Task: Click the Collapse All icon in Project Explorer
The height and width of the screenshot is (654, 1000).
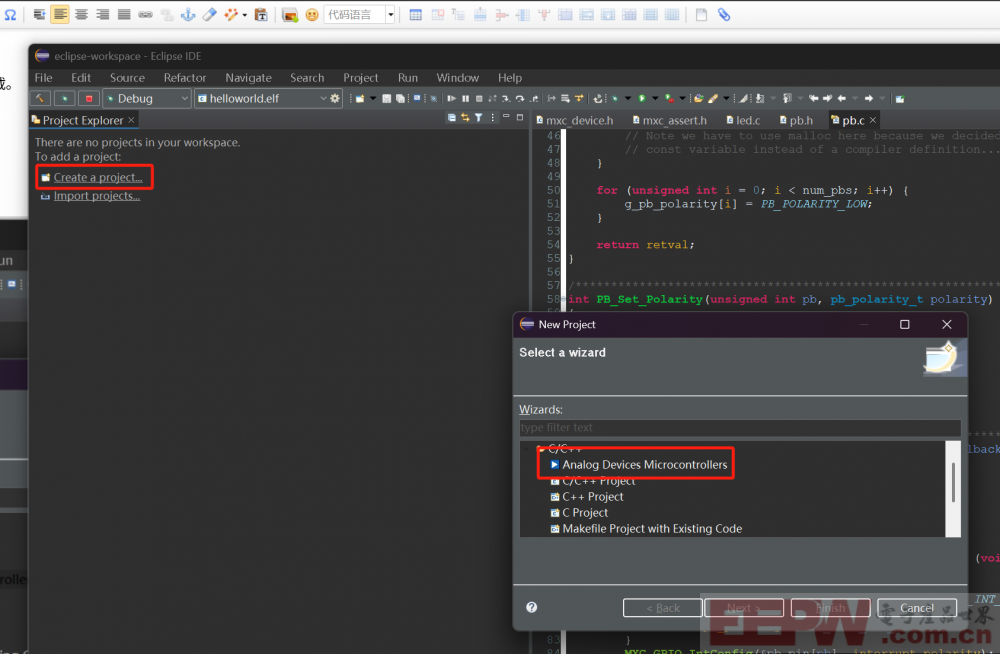Action: pyautogui.click(x=452, y=118)
